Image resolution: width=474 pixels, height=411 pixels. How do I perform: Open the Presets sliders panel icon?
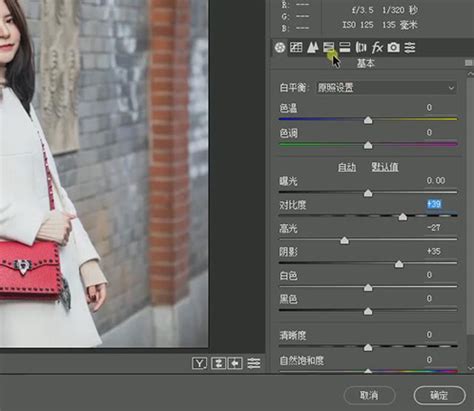pyautogui.click(x=410, y=48)
